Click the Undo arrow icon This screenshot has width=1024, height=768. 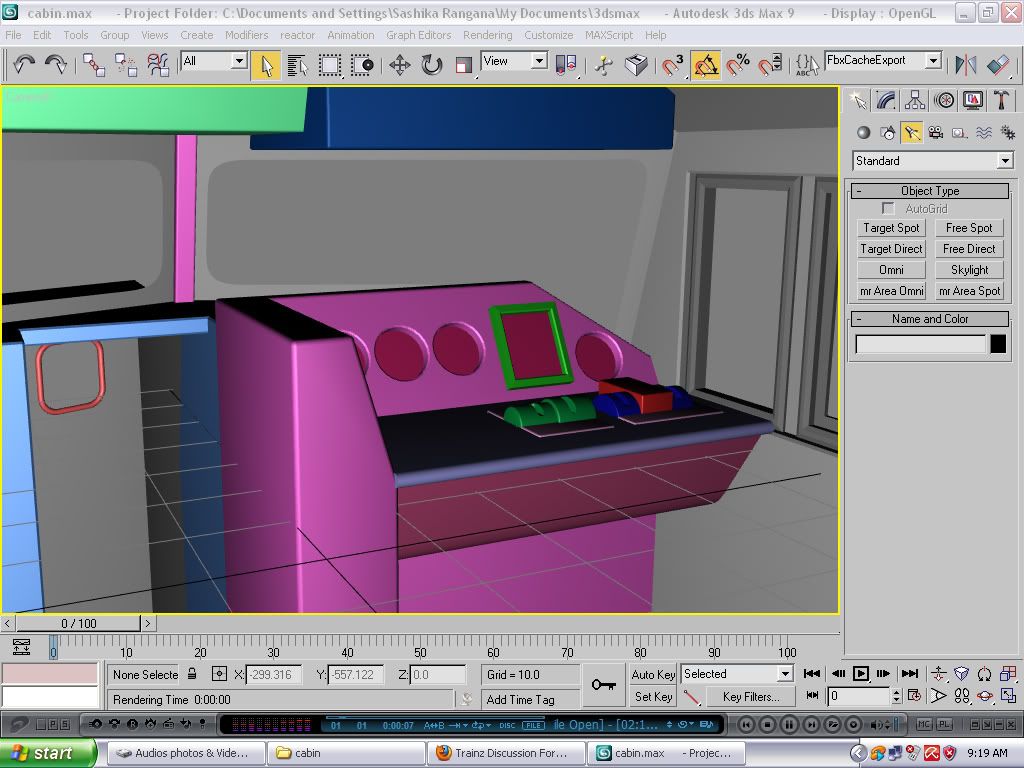pyautogui.click(x=24, y=64)
